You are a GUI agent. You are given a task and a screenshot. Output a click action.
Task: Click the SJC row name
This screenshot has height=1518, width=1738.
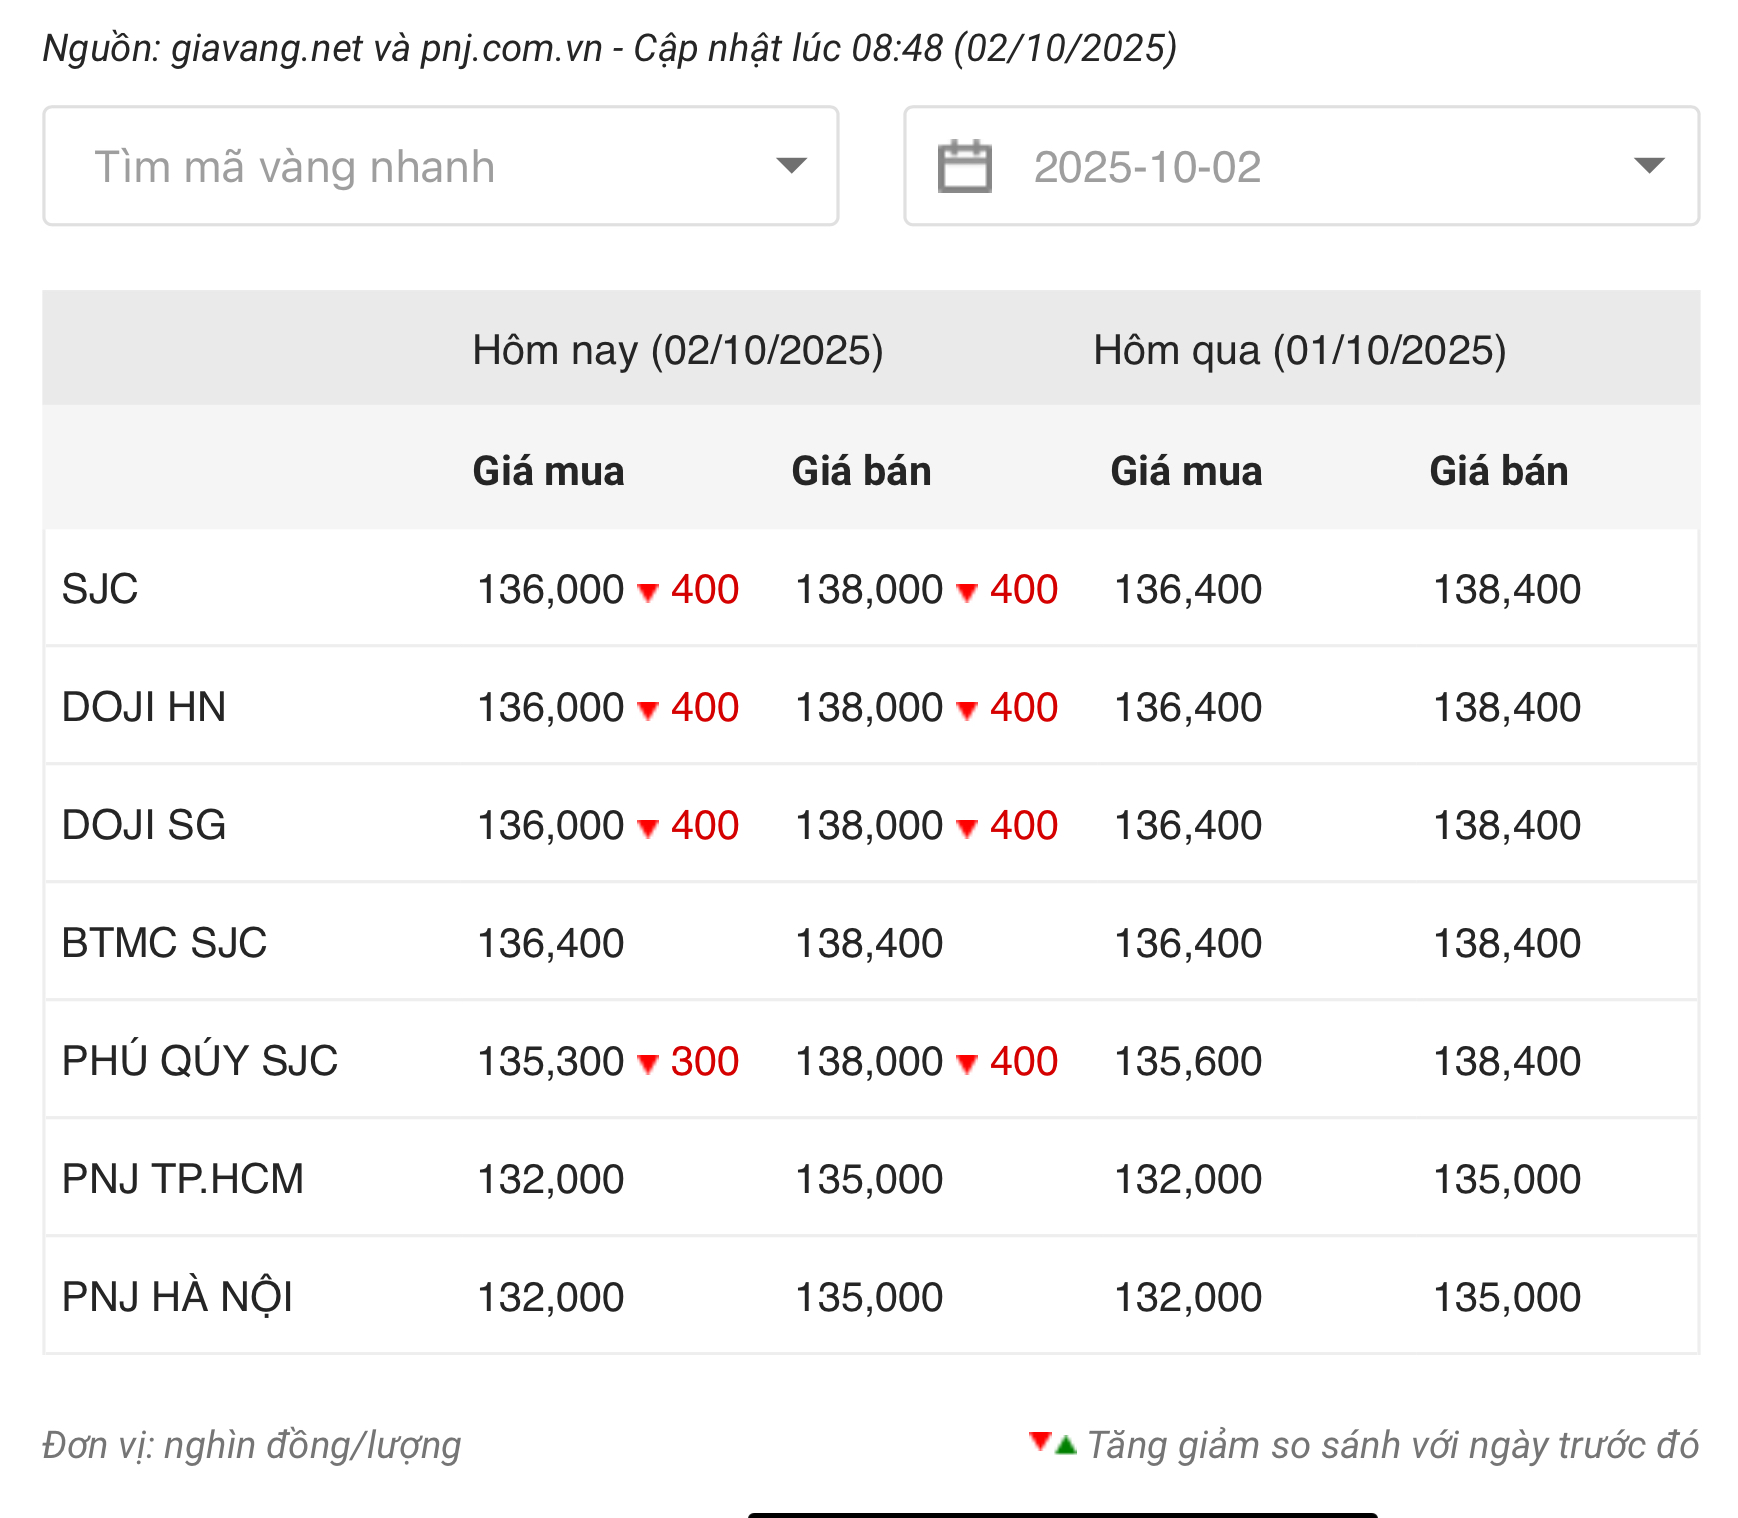click(x=100, y=589)
